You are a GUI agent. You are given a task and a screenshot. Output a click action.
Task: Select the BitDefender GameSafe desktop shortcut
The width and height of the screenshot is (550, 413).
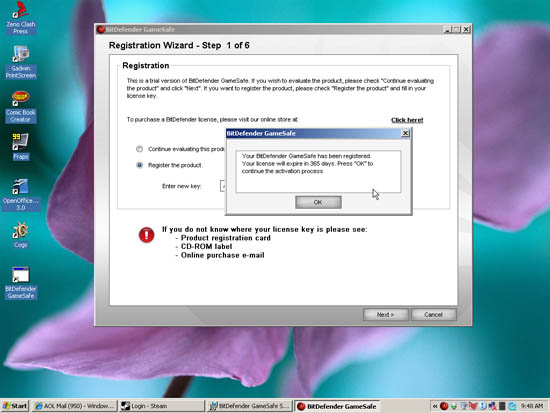coord(20,283)
